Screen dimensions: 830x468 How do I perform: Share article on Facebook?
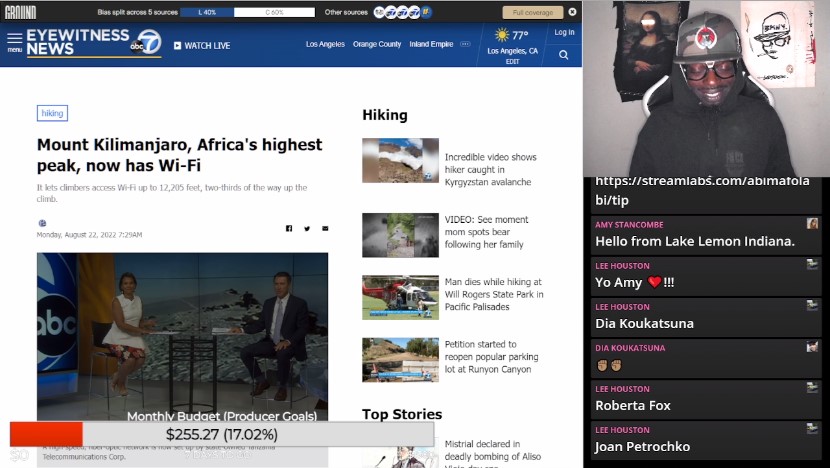pyautogui.click(x=289, y=228)
